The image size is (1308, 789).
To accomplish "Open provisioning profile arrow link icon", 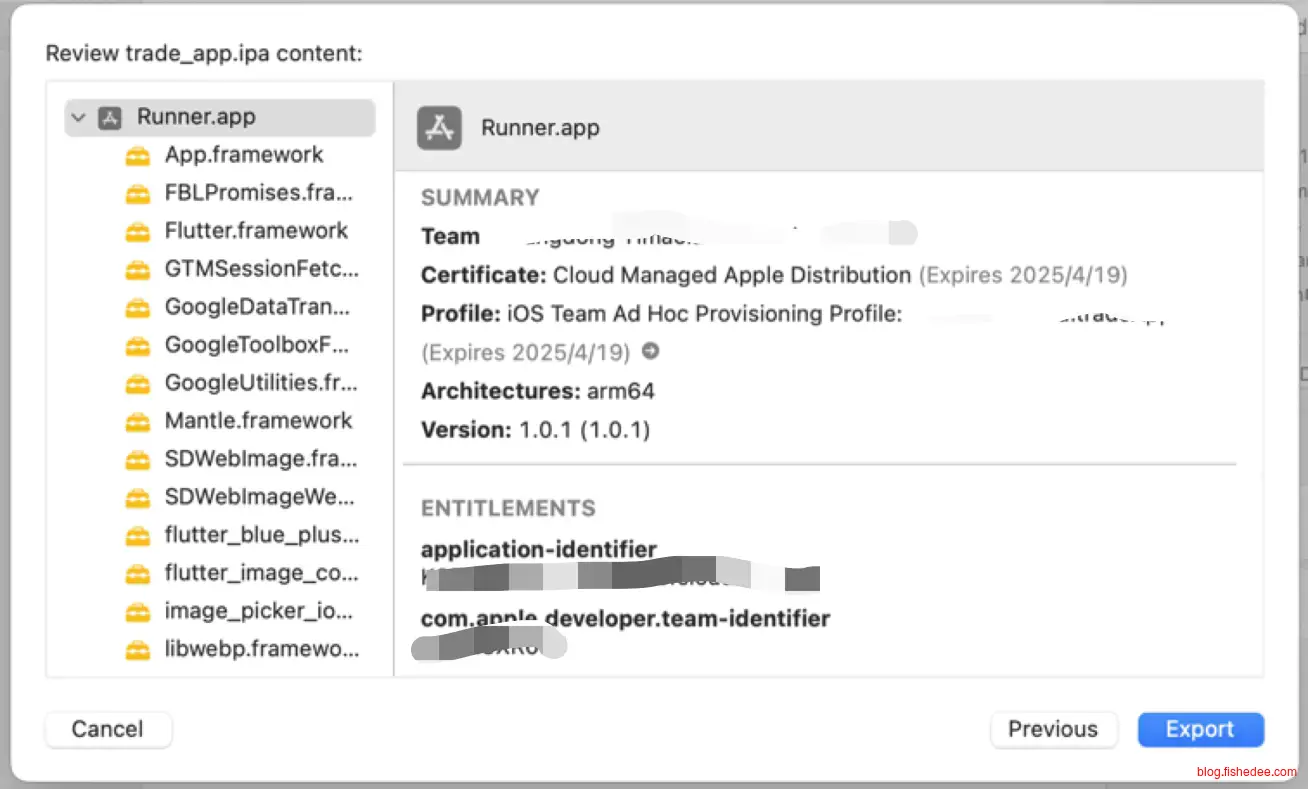I will (x=650, y=352).
